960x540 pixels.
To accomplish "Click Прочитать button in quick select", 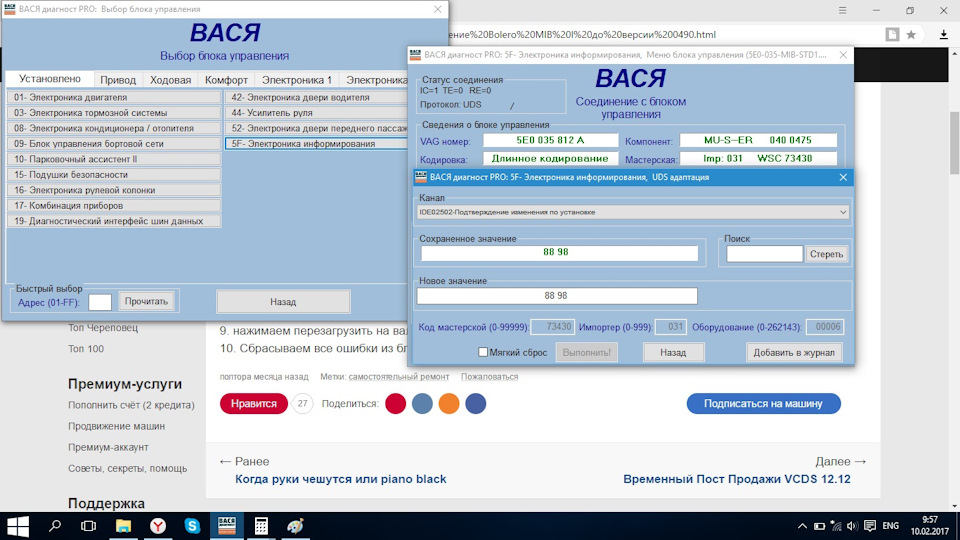I will point(146,301).
